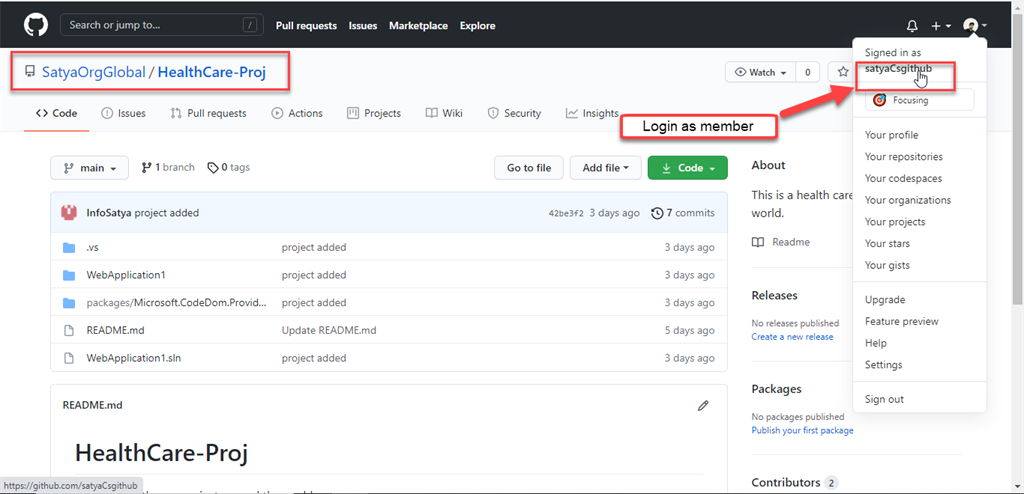The image size is (1024, 494).
Task: Open the plus create-new dropdown
Action: point(940,26)
